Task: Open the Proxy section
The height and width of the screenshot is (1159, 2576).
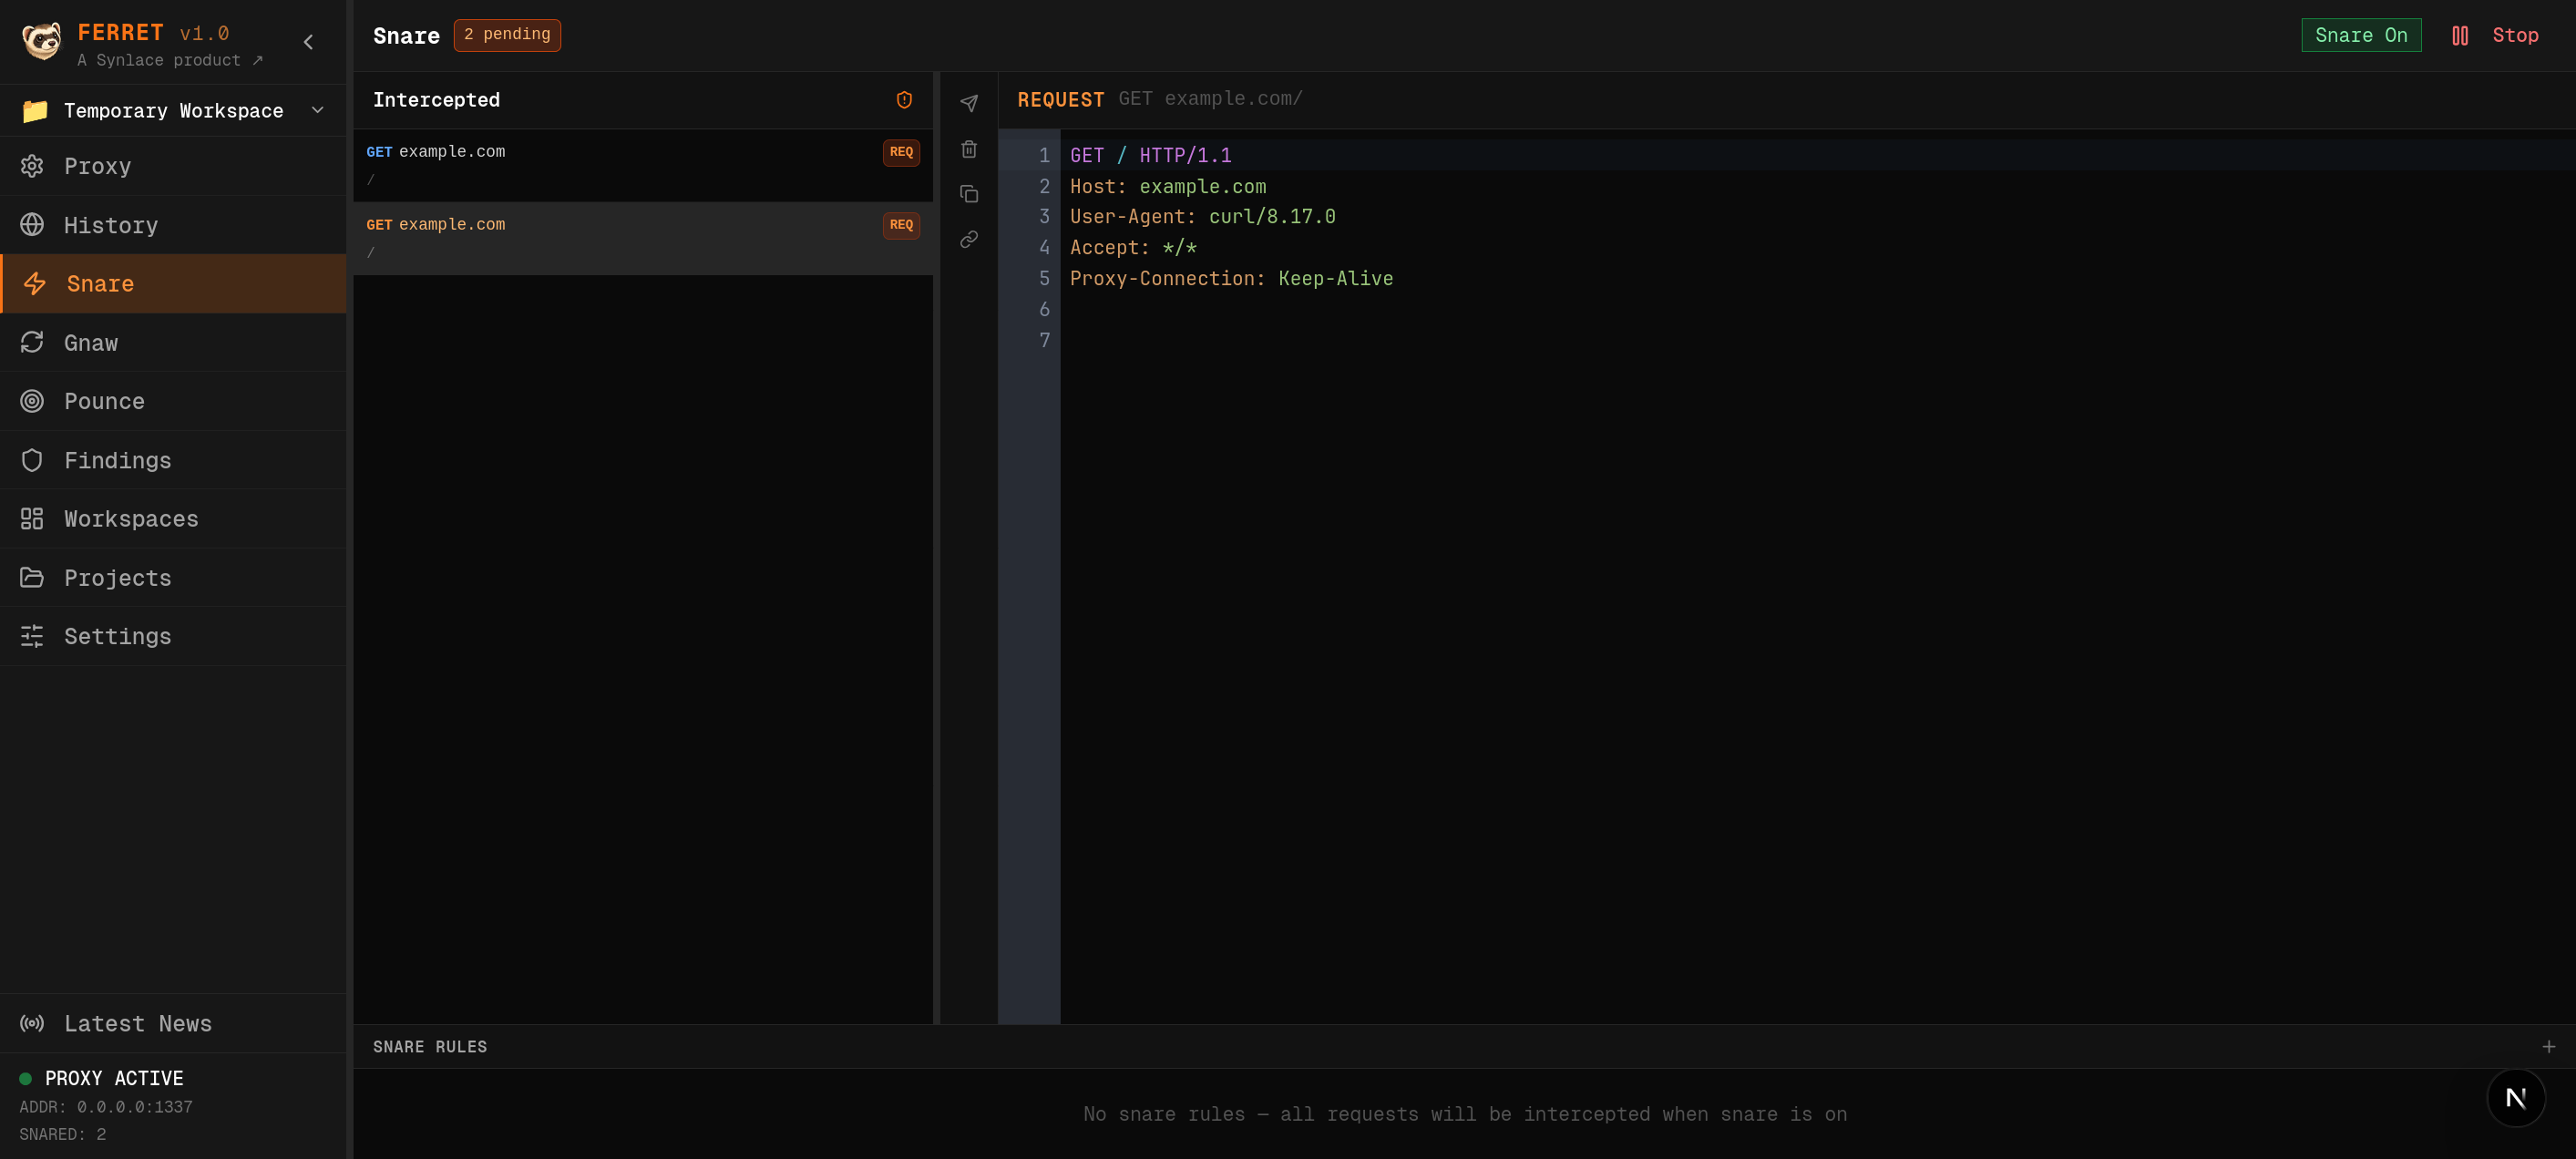Action: click(173, 166)
